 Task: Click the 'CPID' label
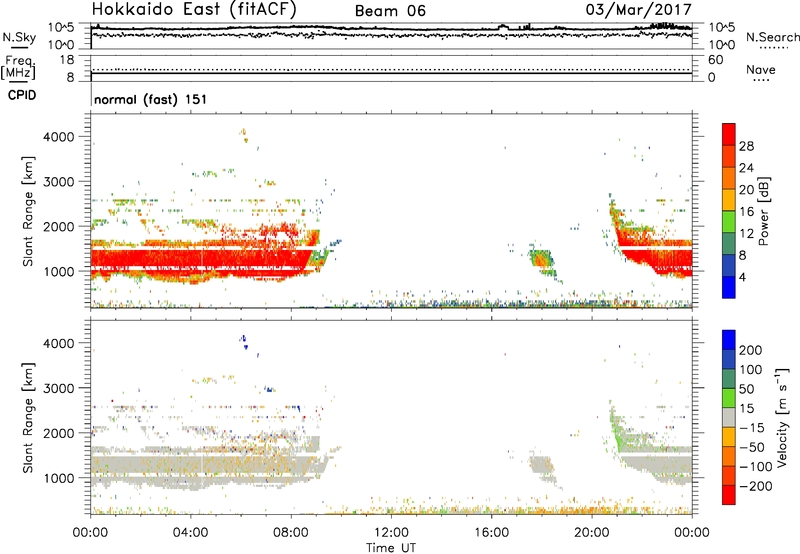point(22,95)
